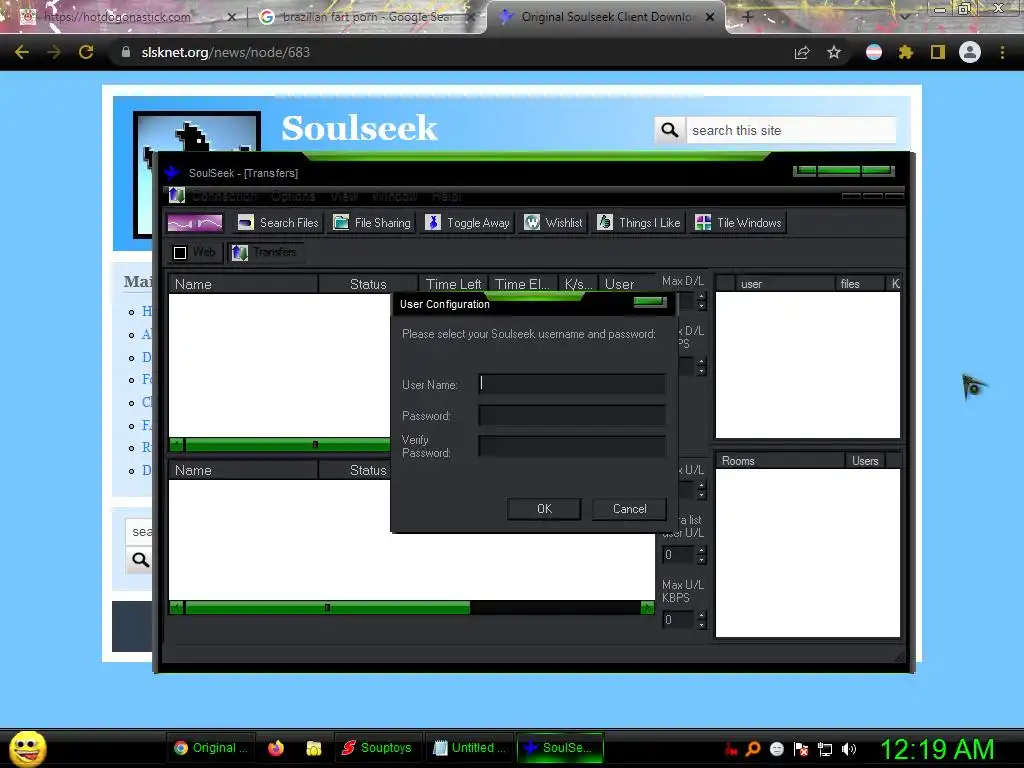Image resolution: width=1024 pixels, height=768 pixels.
Task: Open the Window menu
Action: (x=394, y=196)
